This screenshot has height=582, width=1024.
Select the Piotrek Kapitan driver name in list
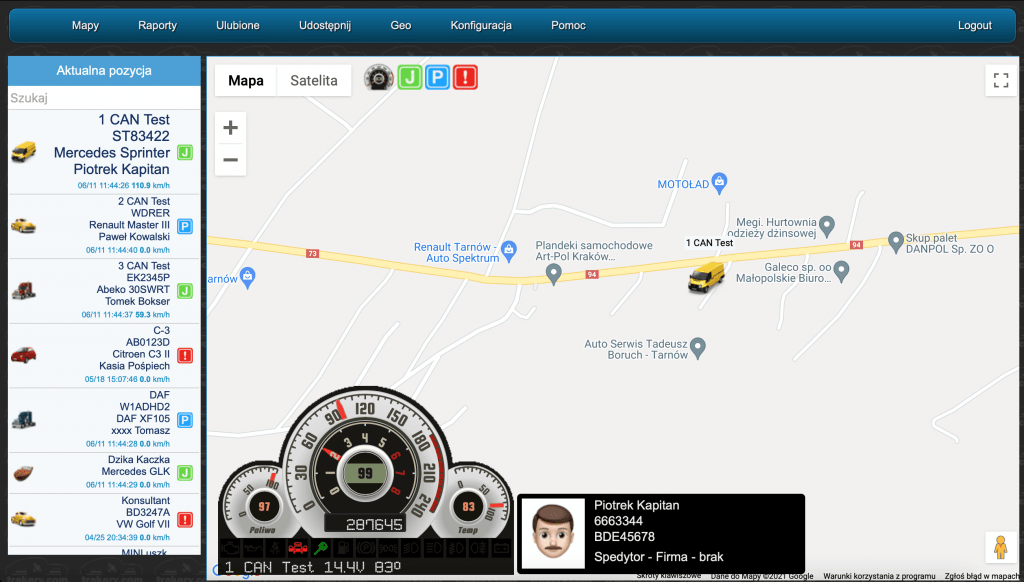point(121,169)
